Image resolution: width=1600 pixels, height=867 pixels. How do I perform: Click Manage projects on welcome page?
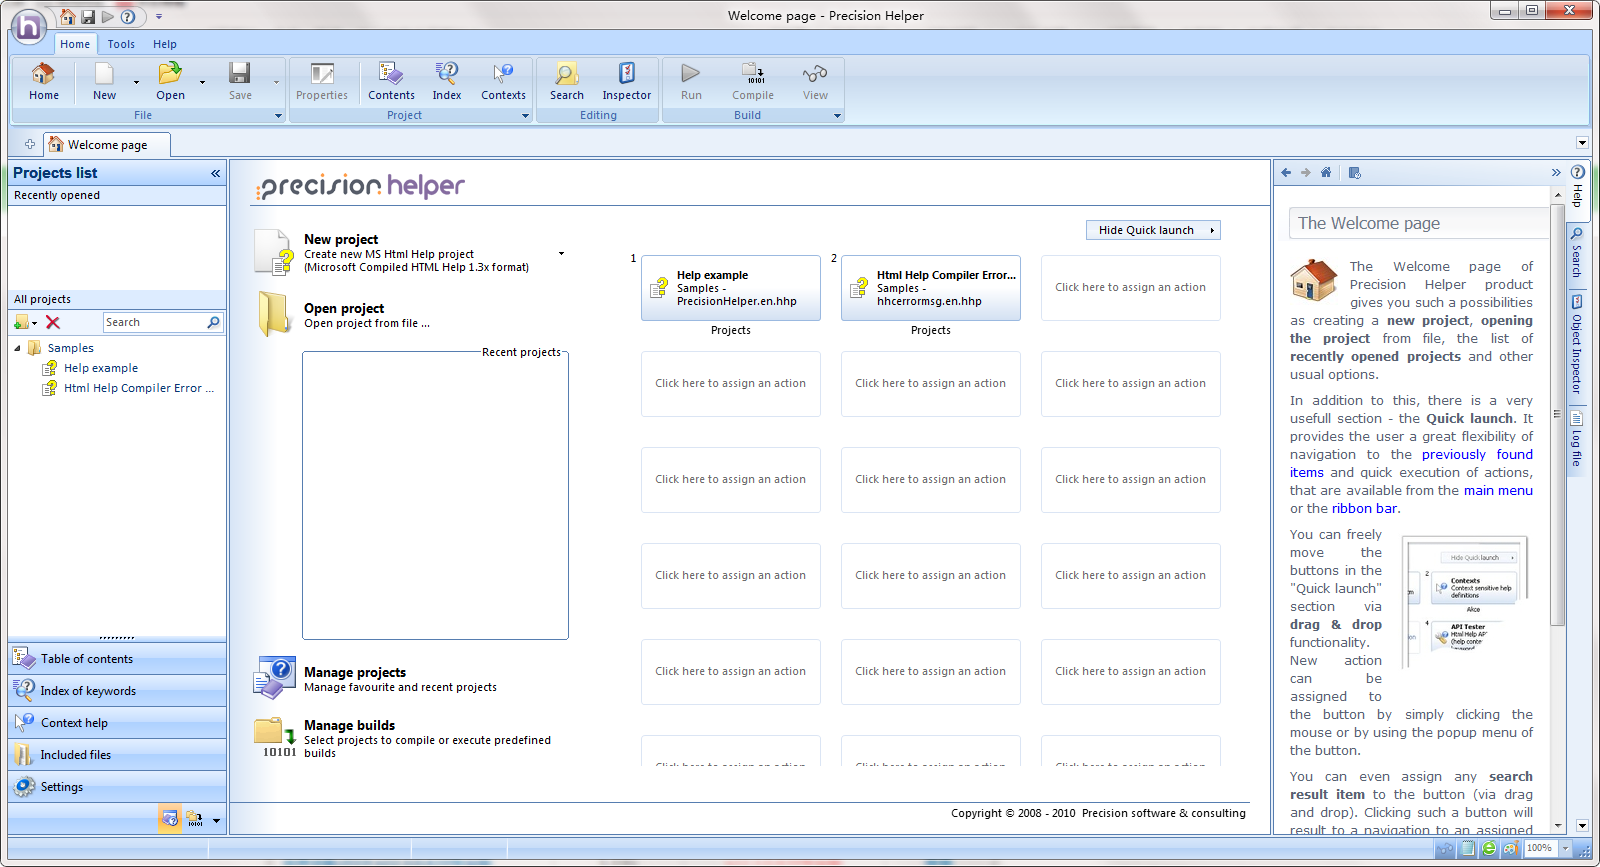point(355,672)
